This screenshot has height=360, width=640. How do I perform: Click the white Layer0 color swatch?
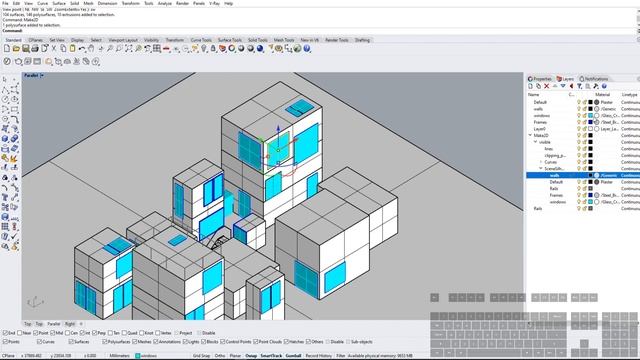[591, 129]
